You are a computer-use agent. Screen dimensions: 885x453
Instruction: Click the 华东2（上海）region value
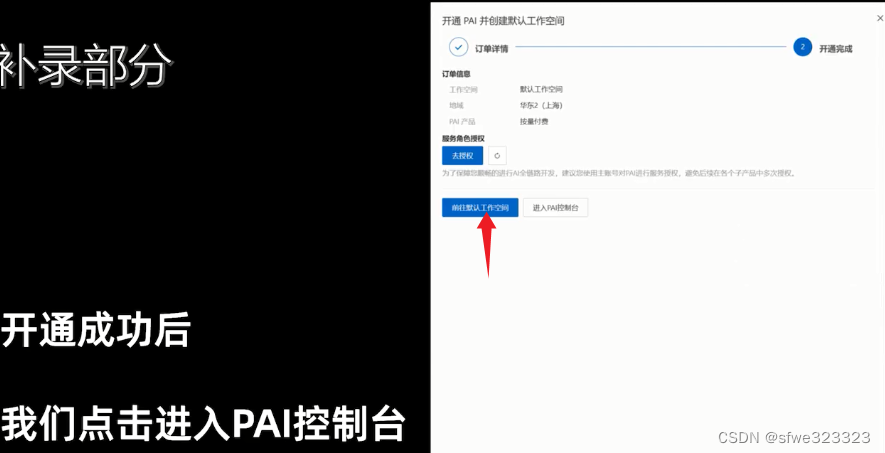click(541, 105)
